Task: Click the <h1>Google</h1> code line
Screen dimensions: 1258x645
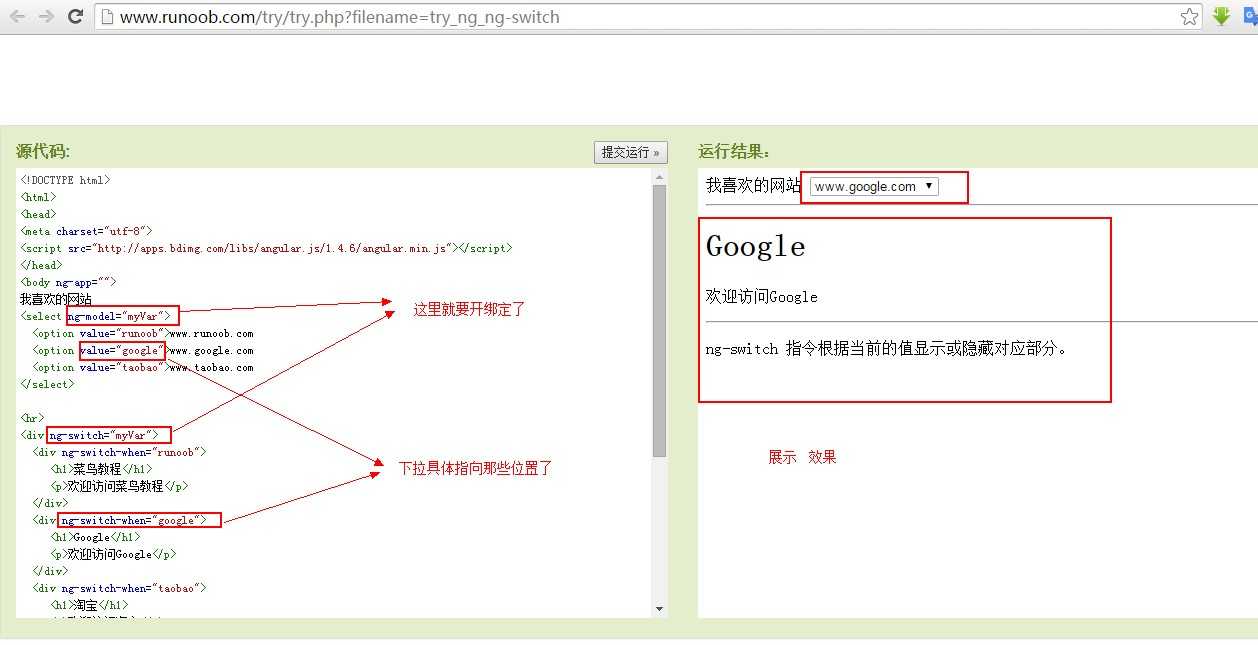Action: (x=95, y=537)
